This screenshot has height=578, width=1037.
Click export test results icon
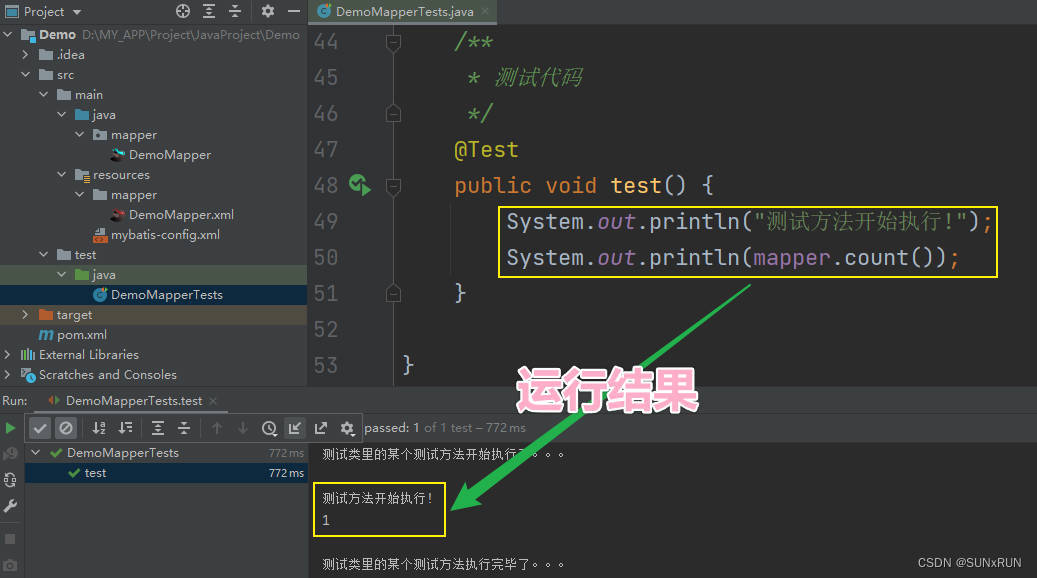[x=321, y=428]
